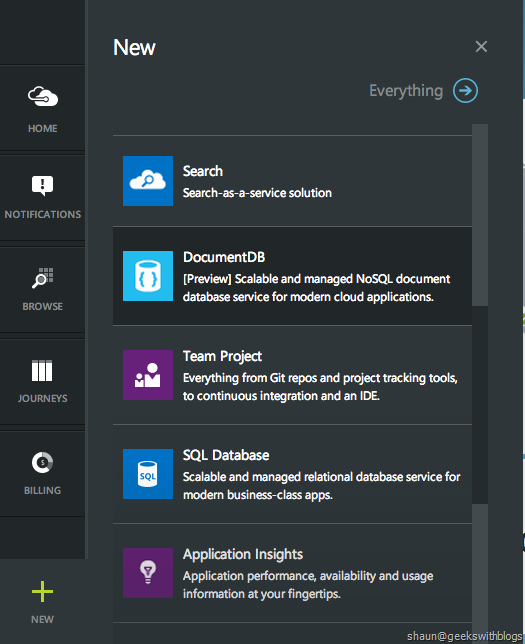This screenshot has width=525, height=644.
Task: Open the Everything gallery link
Action: coord(406,91)
